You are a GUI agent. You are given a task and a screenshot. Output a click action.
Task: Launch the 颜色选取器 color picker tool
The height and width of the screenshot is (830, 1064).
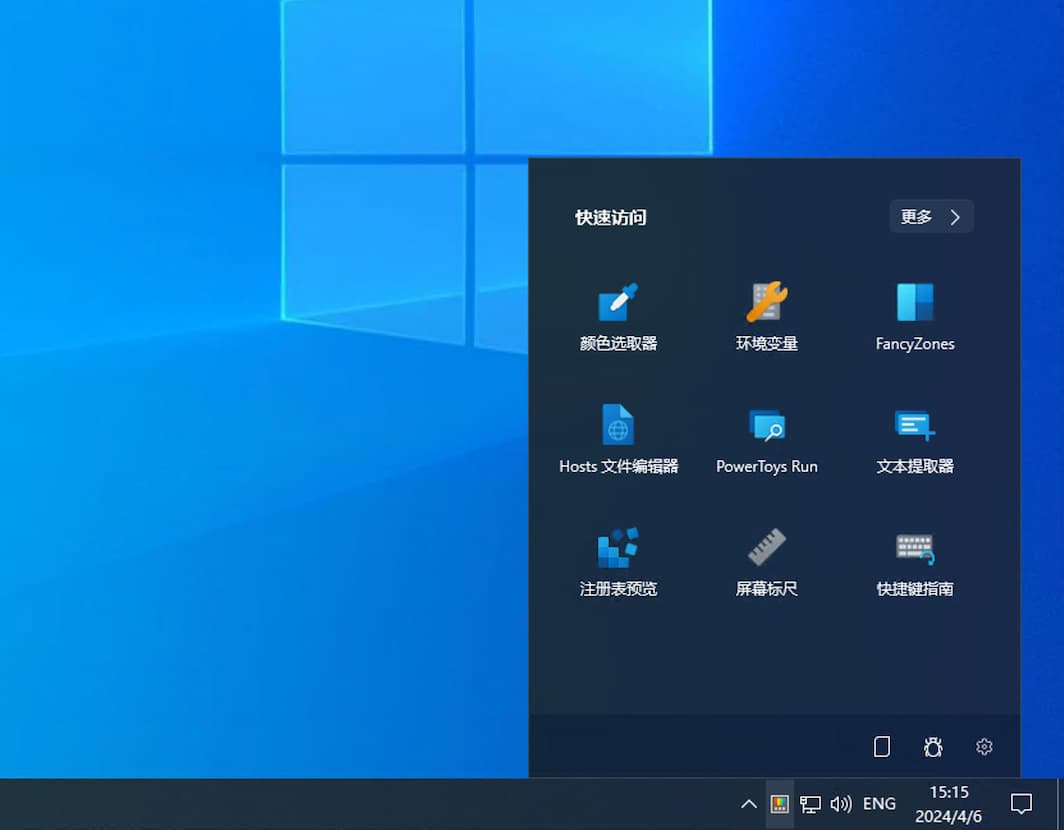pyautogui.click(x=618, y=317)
